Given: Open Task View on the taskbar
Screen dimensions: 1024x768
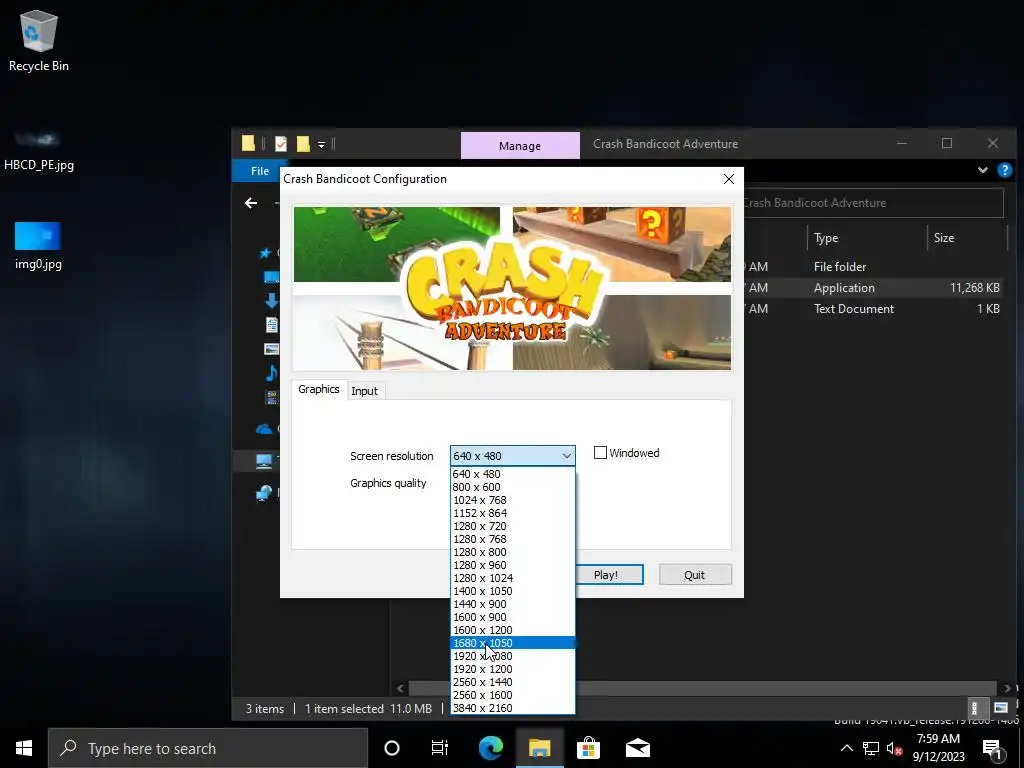Looking at the screenshot, I should (440, 748).
